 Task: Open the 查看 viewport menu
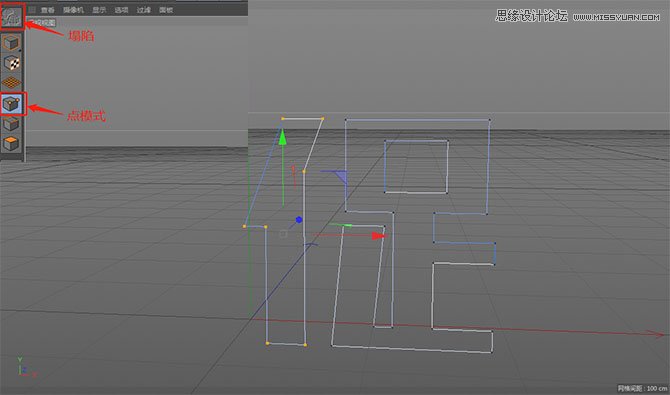[x=47, y=10]
